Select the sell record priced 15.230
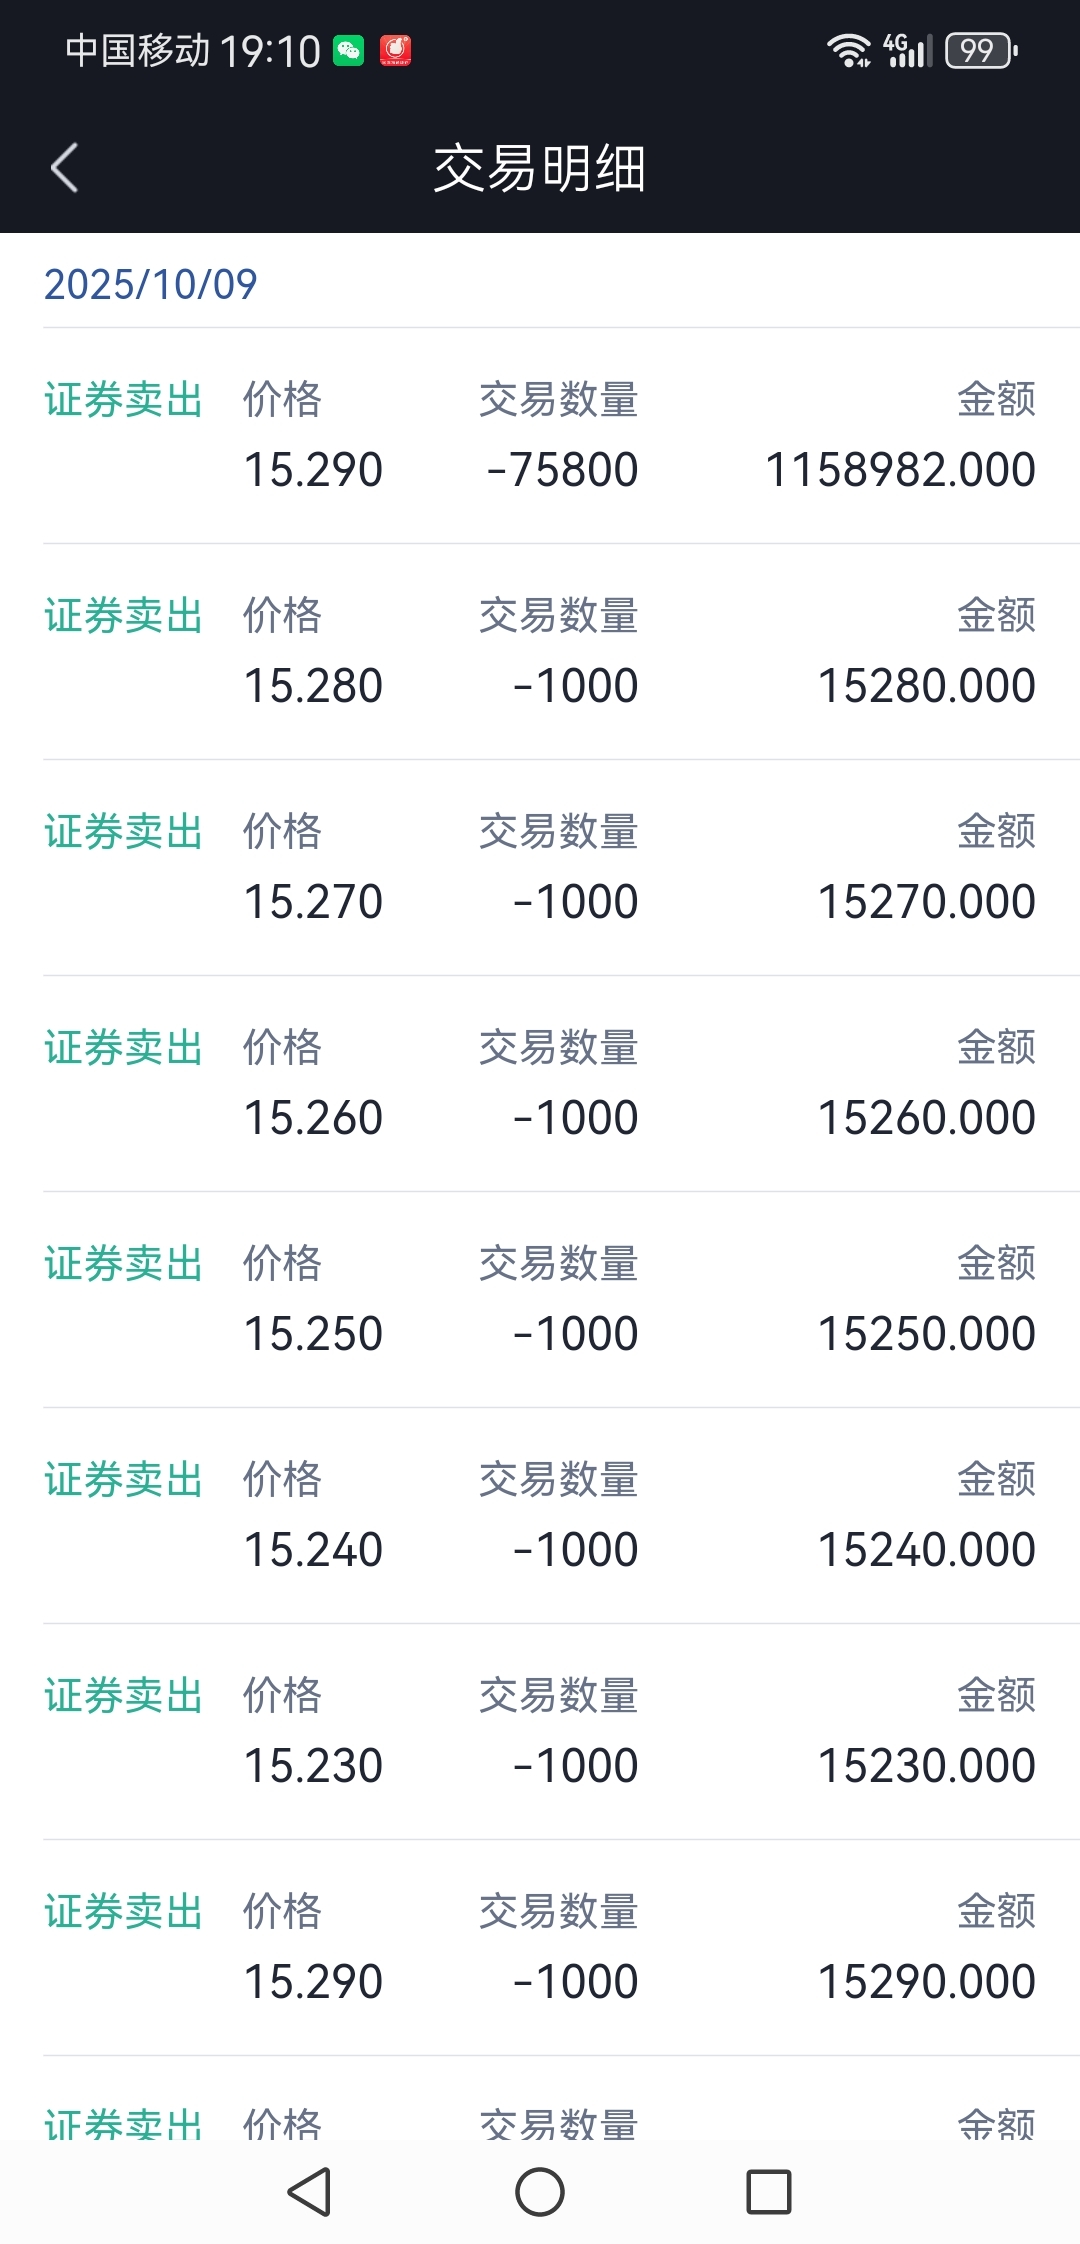The height and width of the screenshot is (2244, 1080). (x=540, y=1732)
